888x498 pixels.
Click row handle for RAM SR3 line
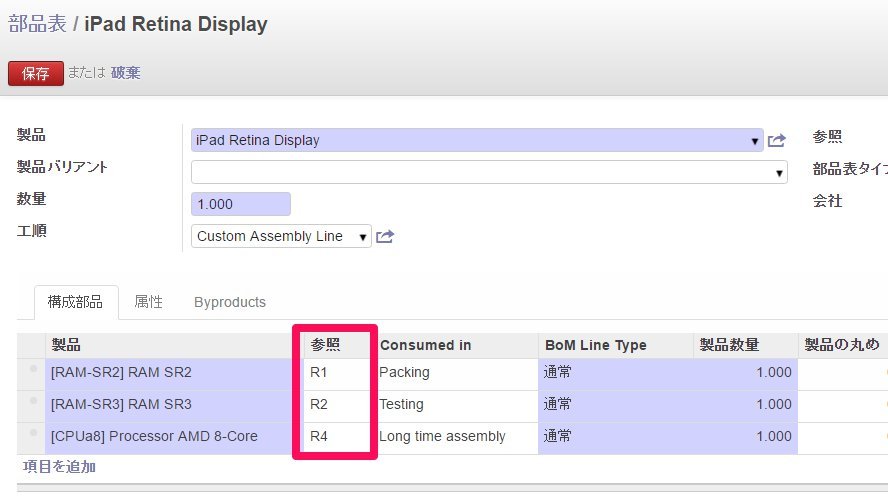click(x=33, y=401)
